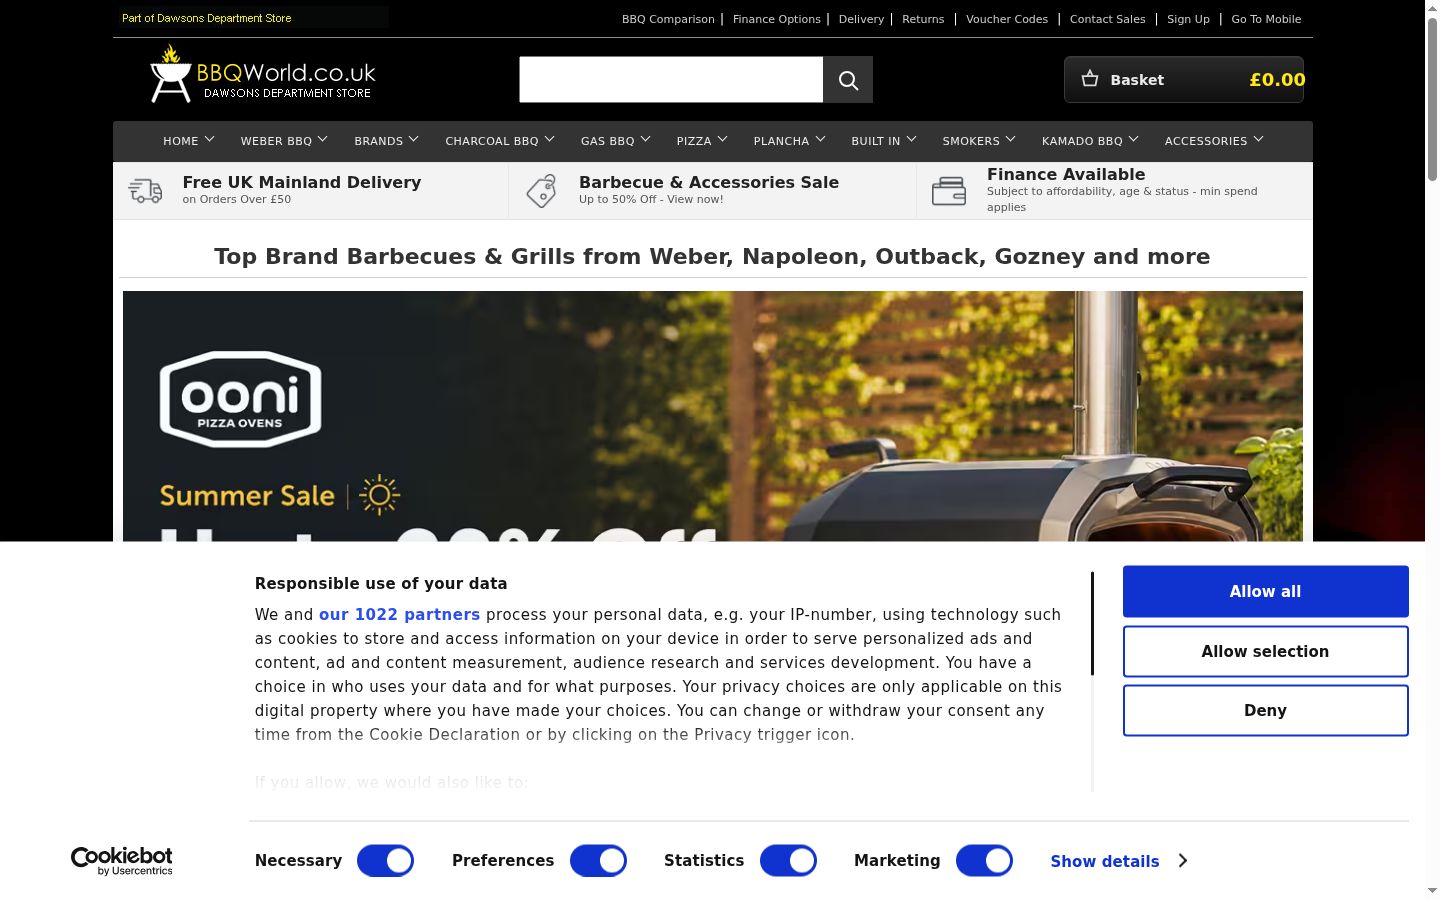The image size is (1440, 900).
Task: Open the Pizza dropdown menu
Action: (x=702, y=141)
